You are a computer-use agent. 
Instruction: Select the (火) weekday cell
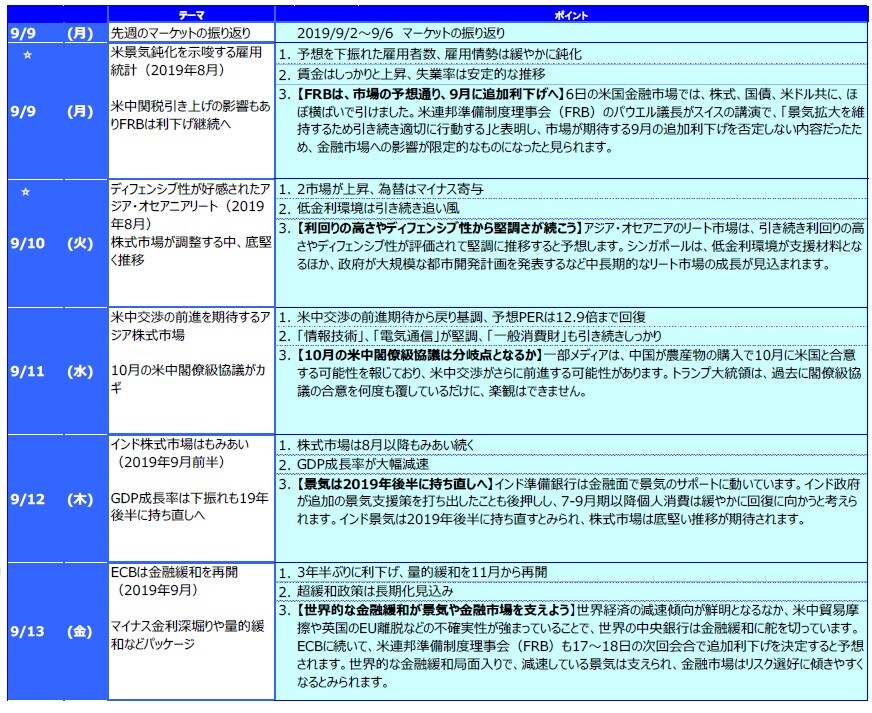(80, 242)
